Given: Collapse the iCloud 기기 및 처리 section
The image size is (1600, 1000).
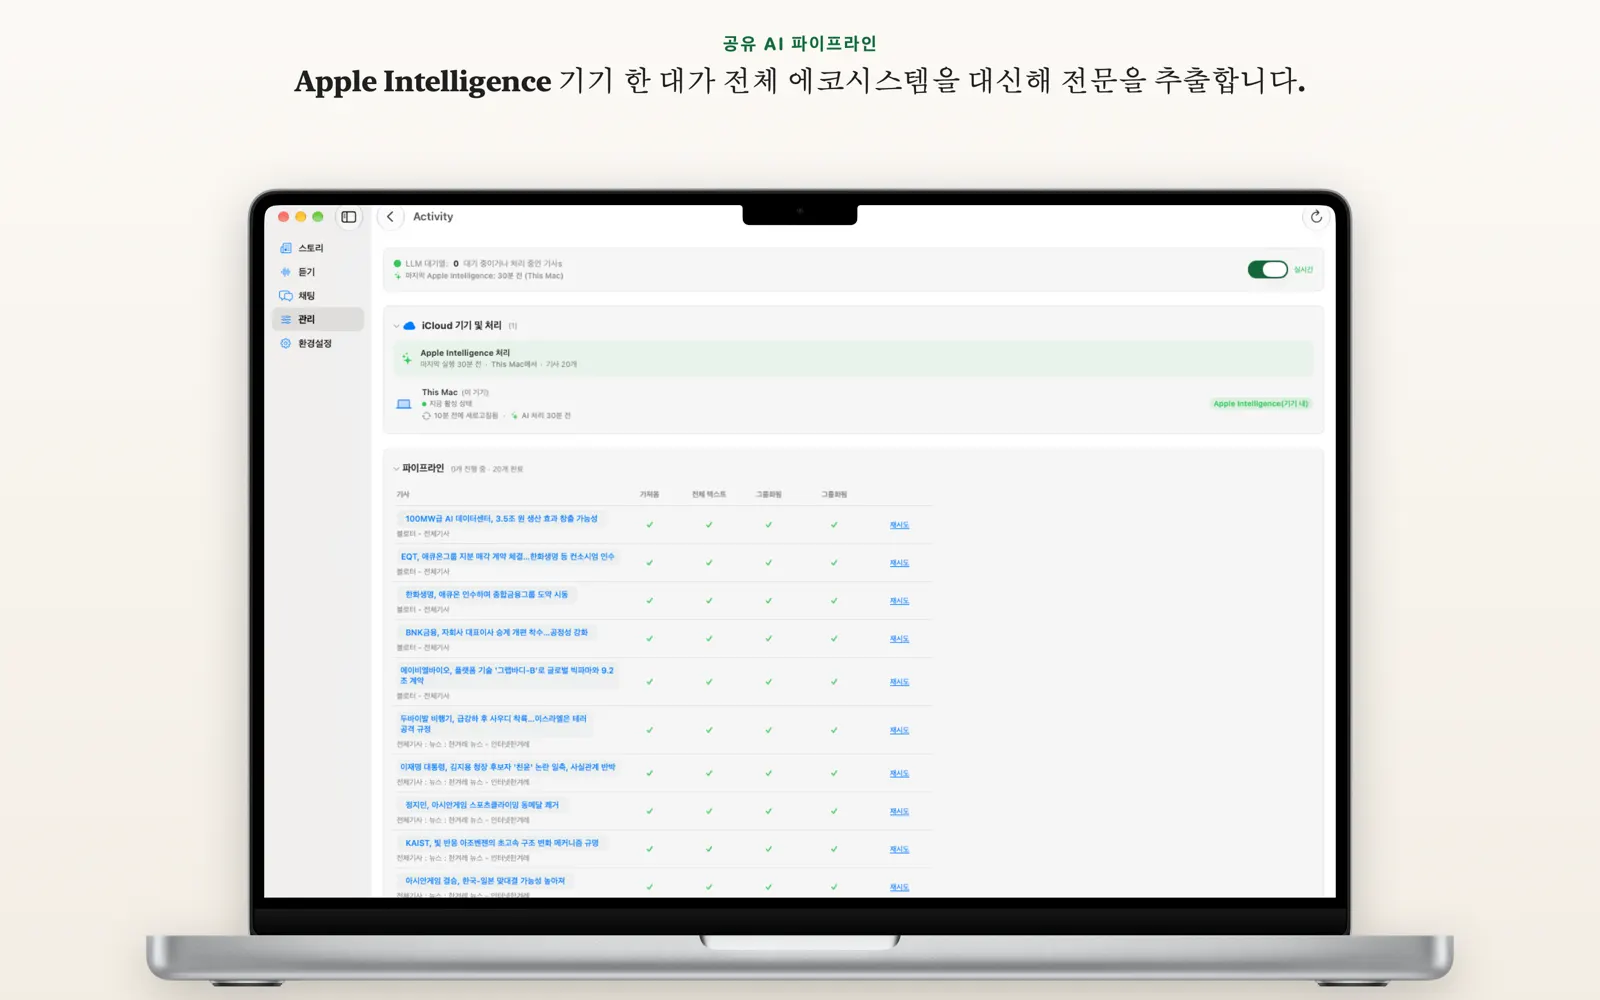Looking at the screenshot, I should 396,326.
